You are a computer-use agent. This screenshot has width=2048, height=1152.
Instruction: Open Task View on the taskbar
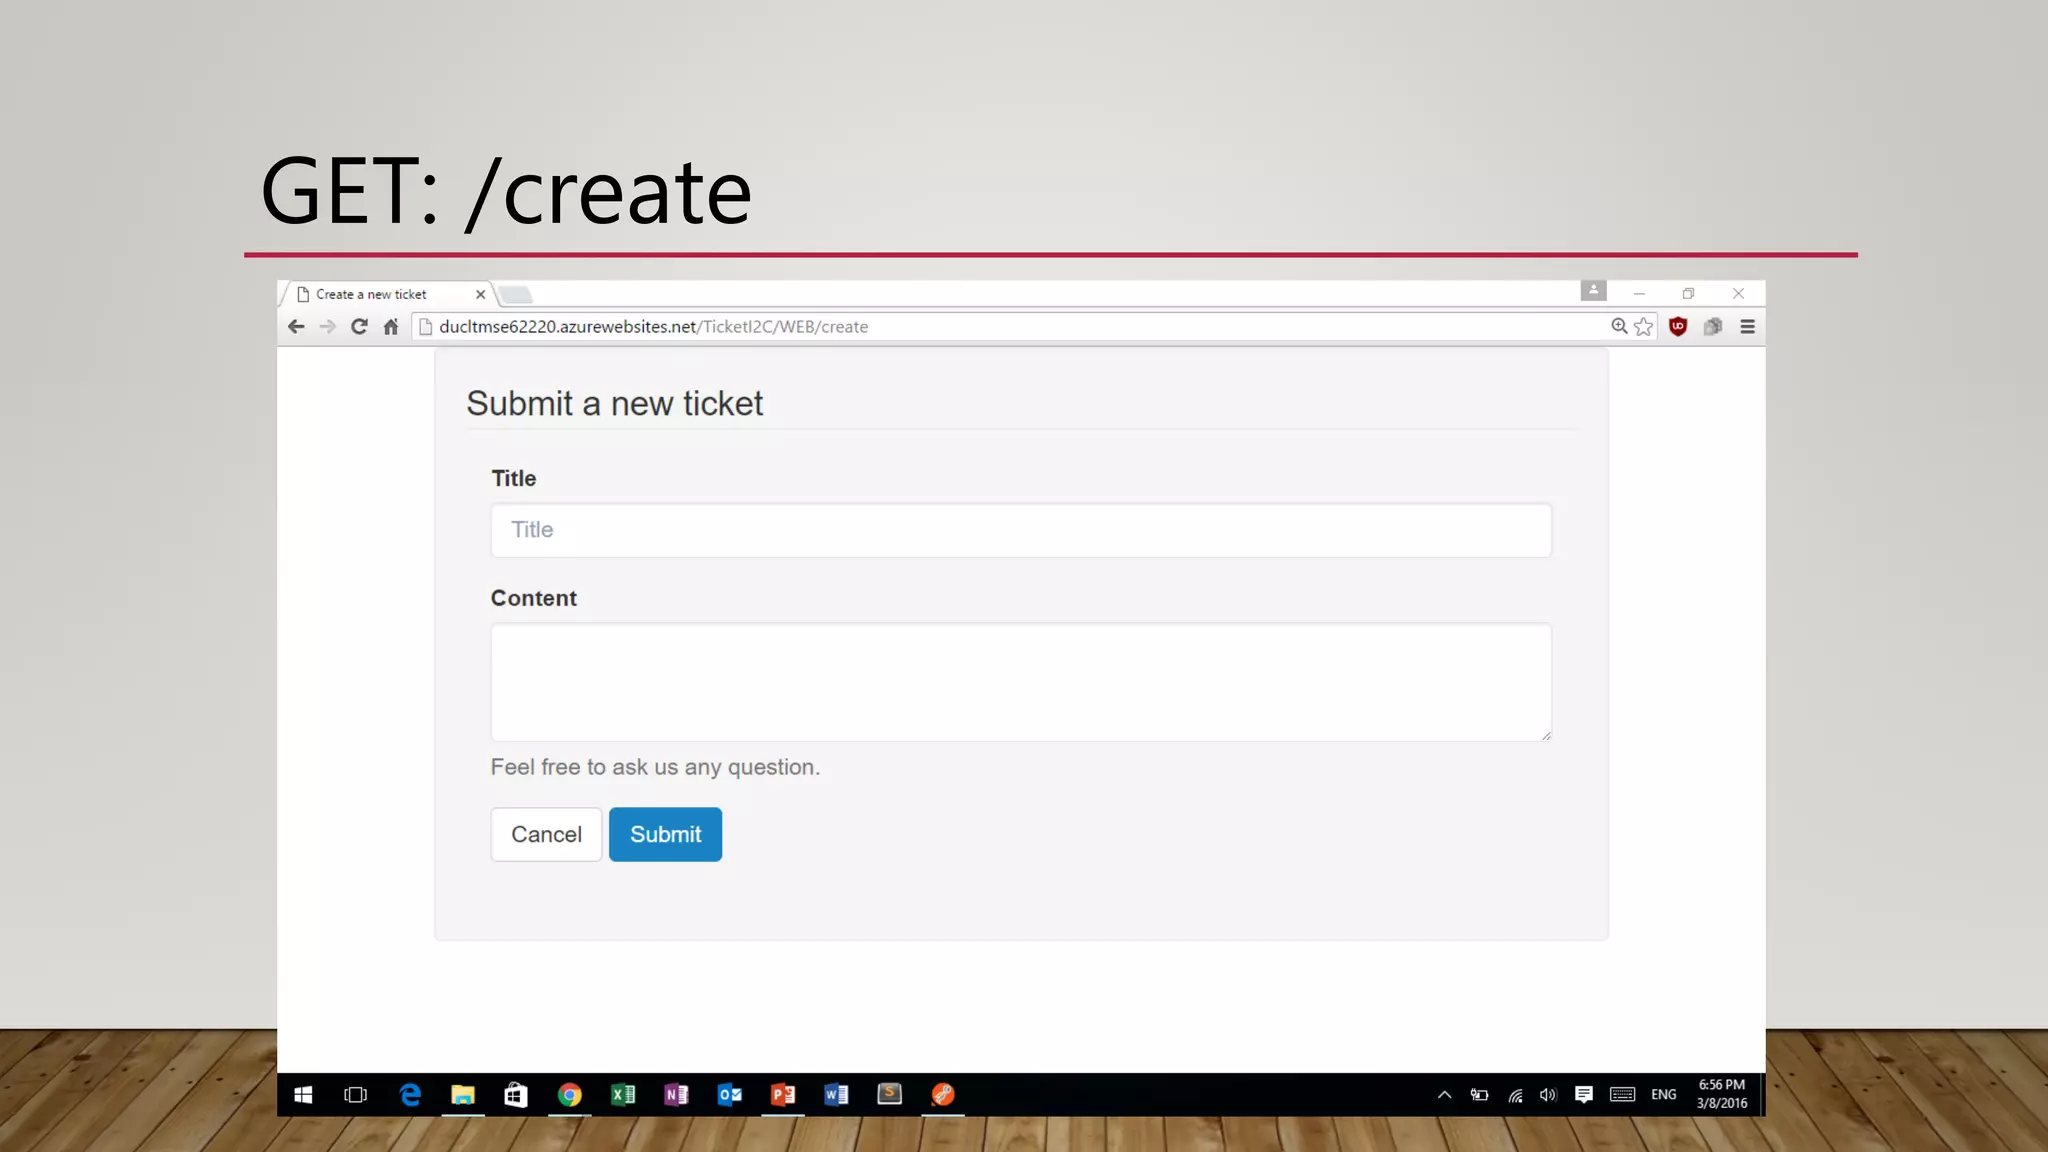(x=355, y=1095)
